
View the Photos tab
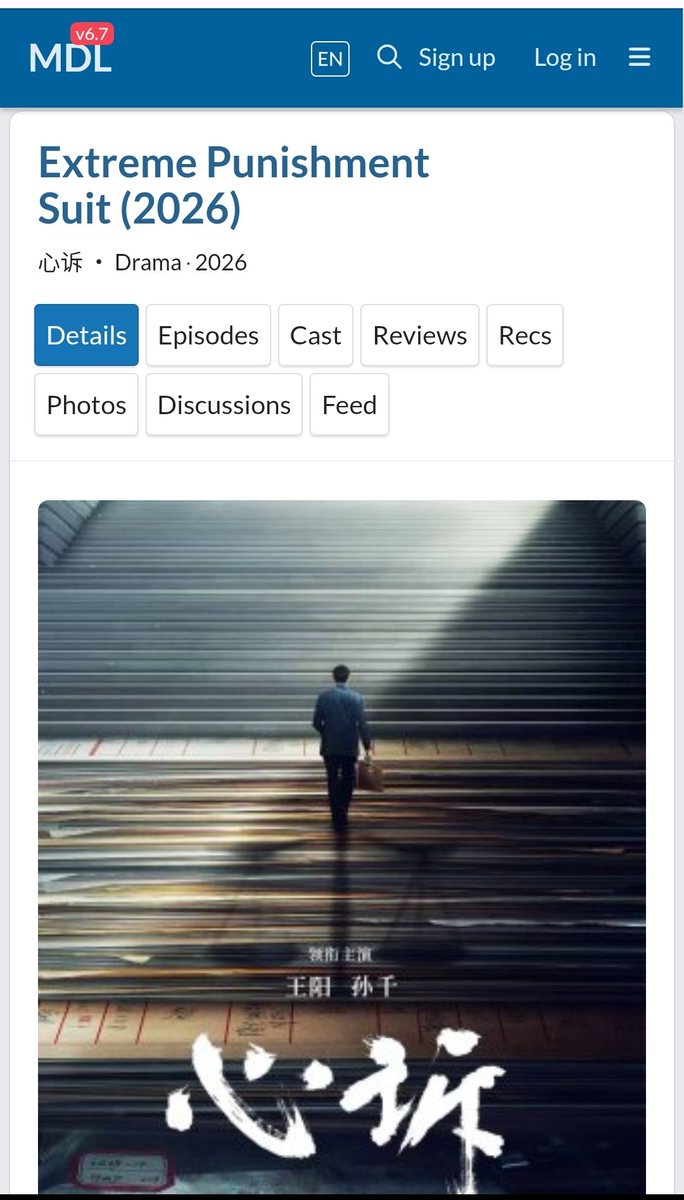point(87,405)
